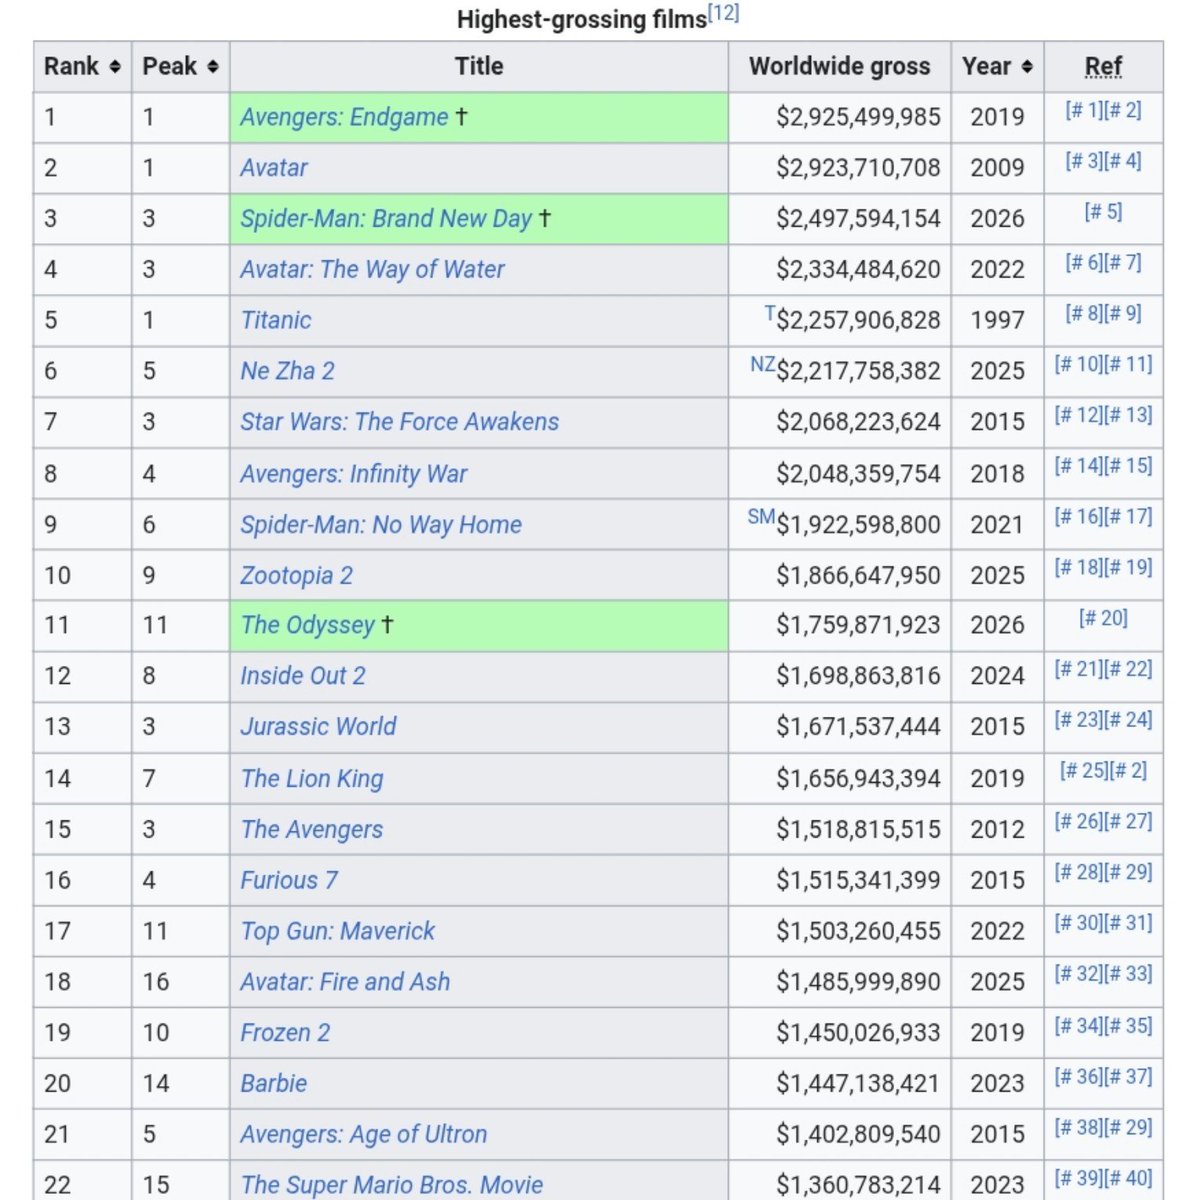Open reference [# 32] for Fire and Ash
This screenshot has width=1200, height=1200.
pyautogui.click(x=1079, y=975)
